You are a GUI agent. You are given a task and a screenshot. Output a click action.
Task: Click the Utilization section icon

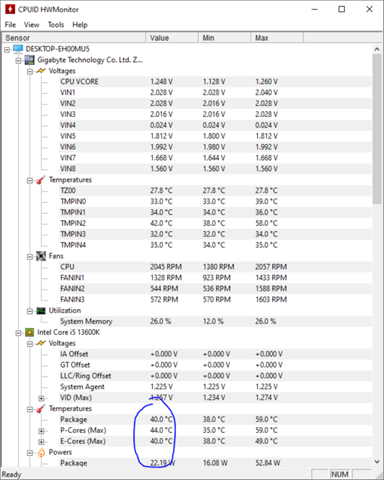click(41, 311)
